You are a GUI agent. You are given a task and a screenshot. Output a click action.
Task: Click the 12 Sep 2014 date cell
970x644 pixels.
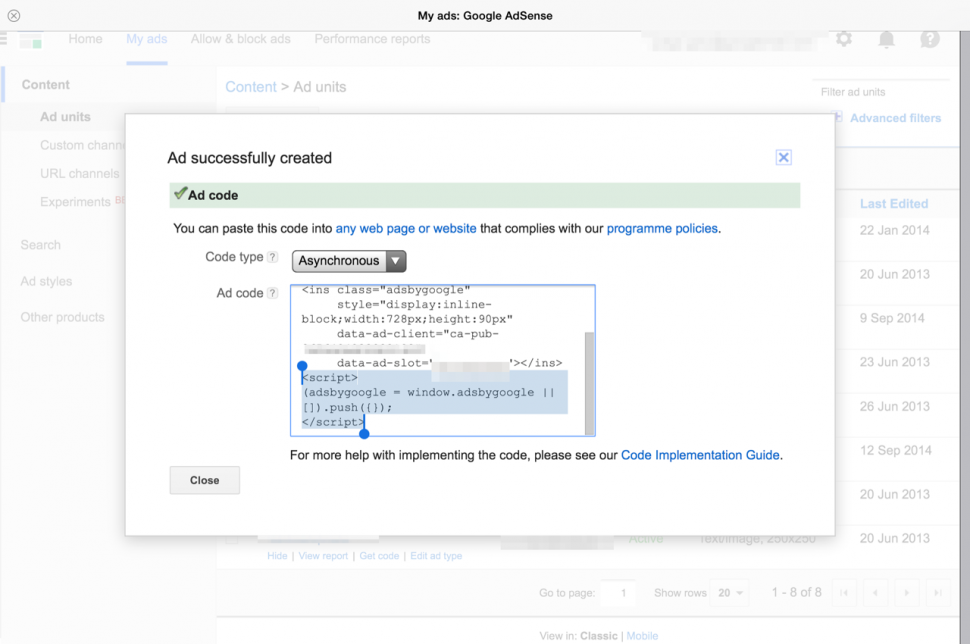[x=896, y=450]
